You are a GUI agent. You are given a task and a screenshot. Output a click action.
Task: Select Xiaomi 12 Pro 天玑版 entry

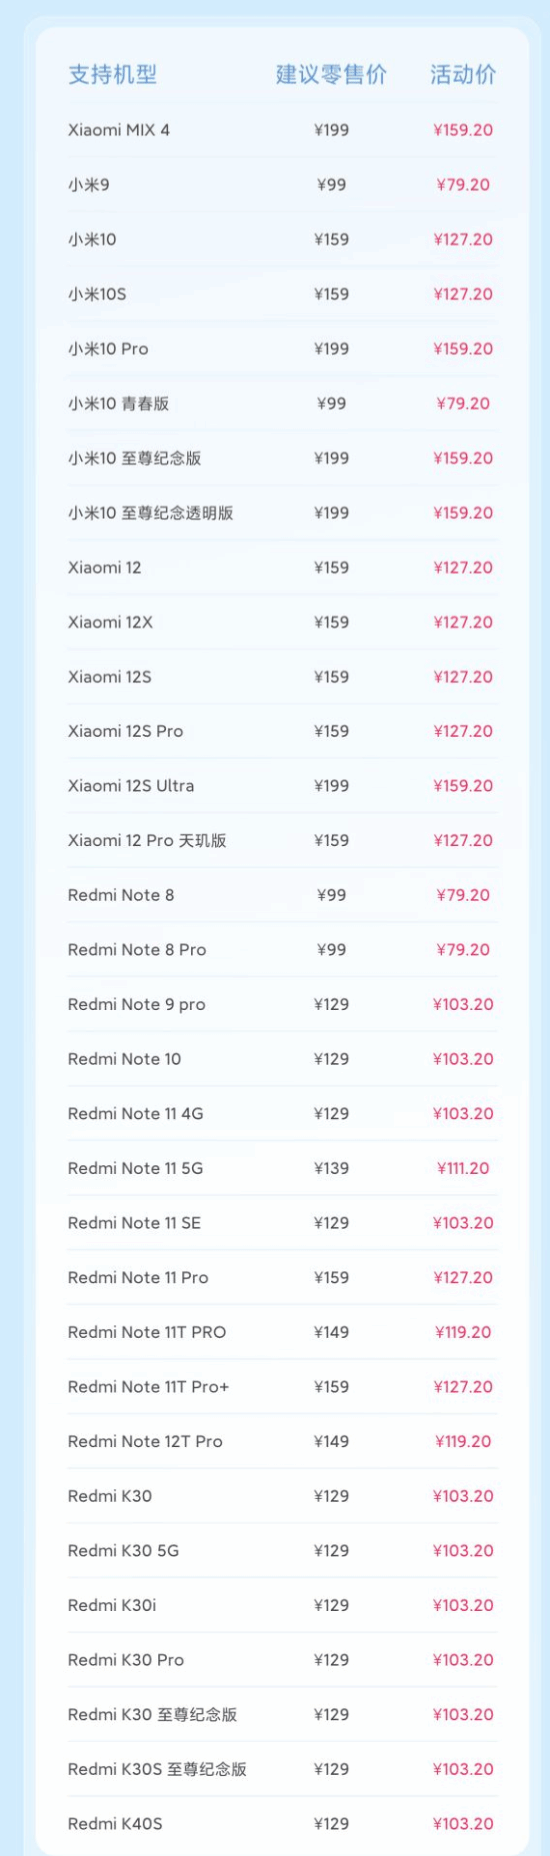point(147,841)
